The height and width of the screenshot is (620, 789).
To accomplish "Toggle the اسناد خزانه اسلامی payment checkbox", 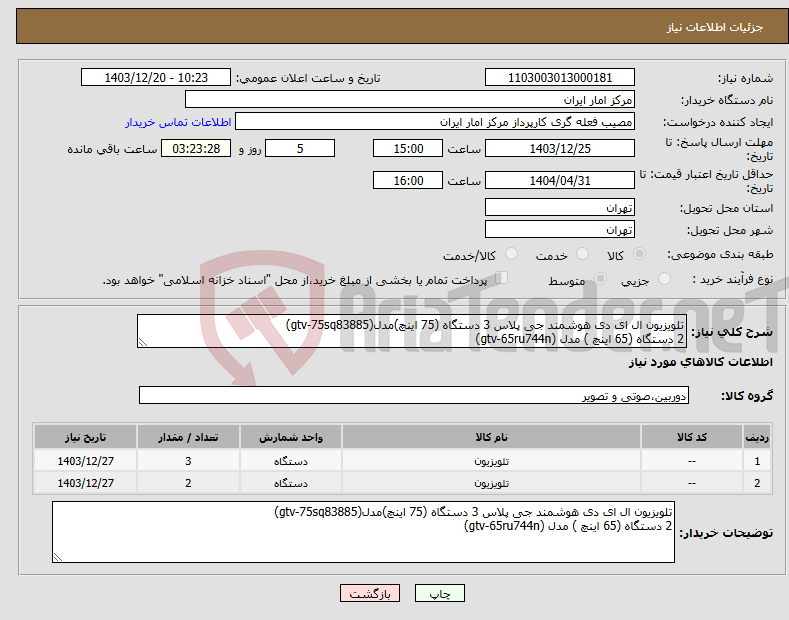I will (x=502, y=278).
